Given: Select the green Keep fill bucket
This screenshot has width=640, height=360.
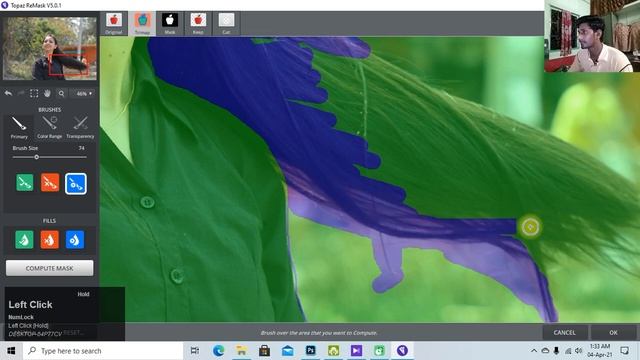Looking at the screenshot, I should coord(24,240).
